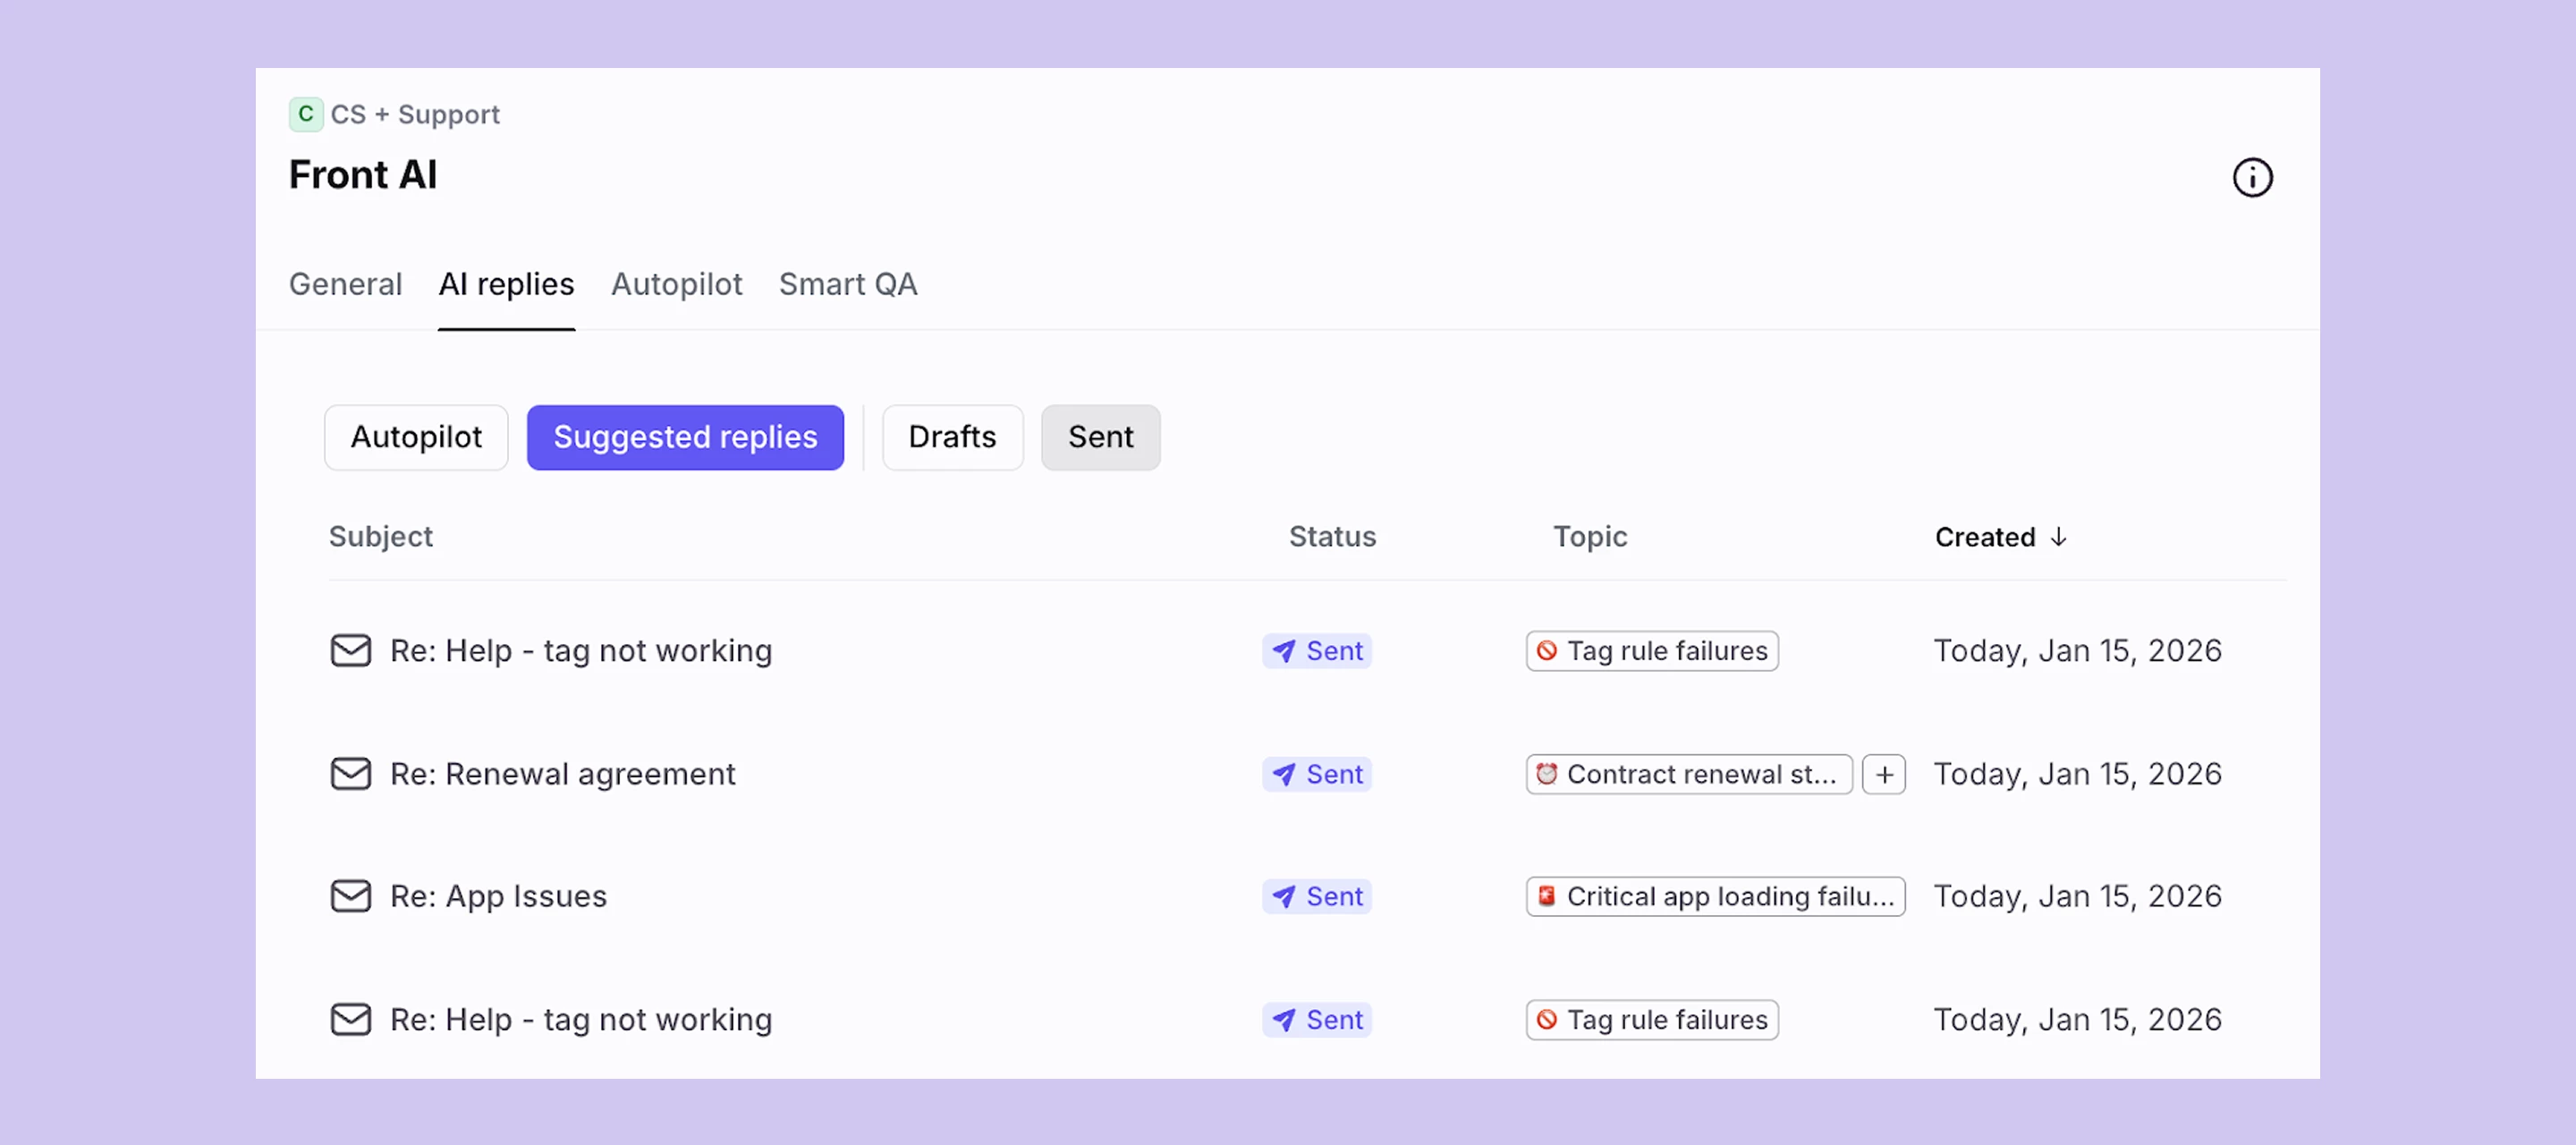Click the paper plane icon in the "Re: App Issues" Sent status

(1283, 896)
